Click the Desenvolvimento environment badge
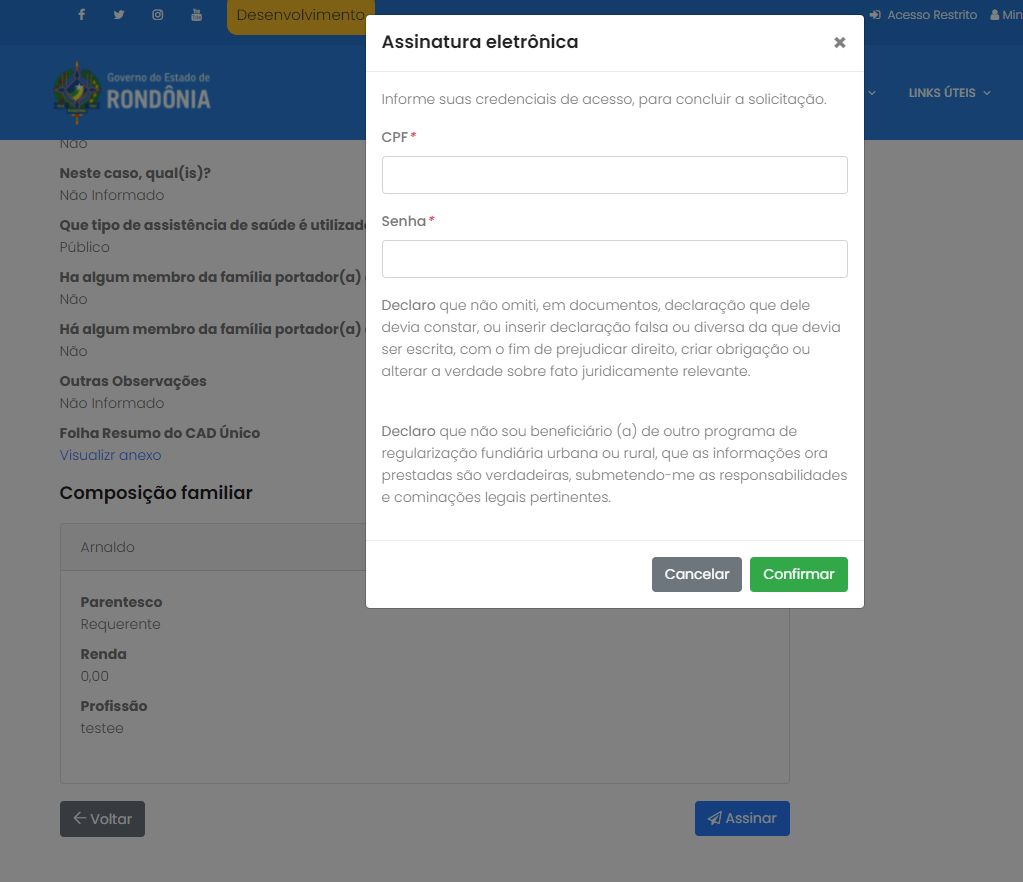Image resolution: width=1023 pixels, height=882 pixels. 301,16
